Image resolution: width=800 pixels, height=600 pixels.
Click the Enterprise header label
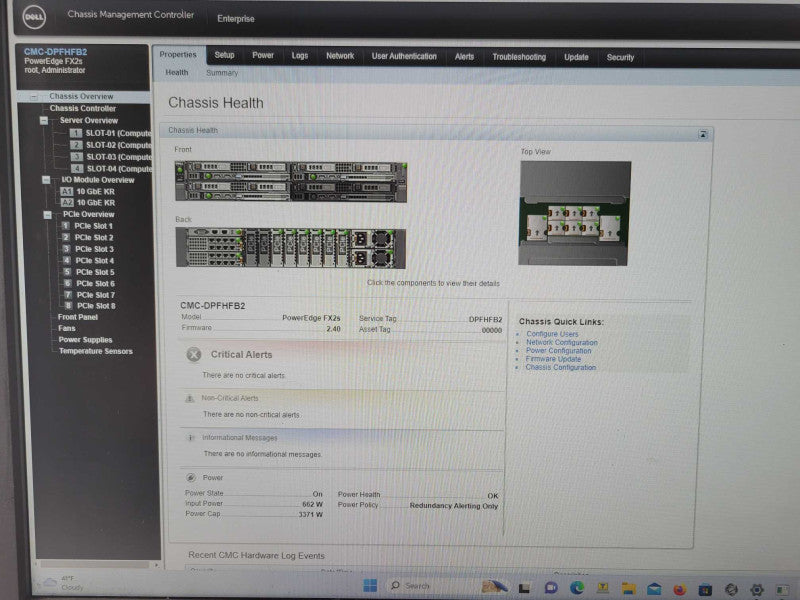click(236, 18)
